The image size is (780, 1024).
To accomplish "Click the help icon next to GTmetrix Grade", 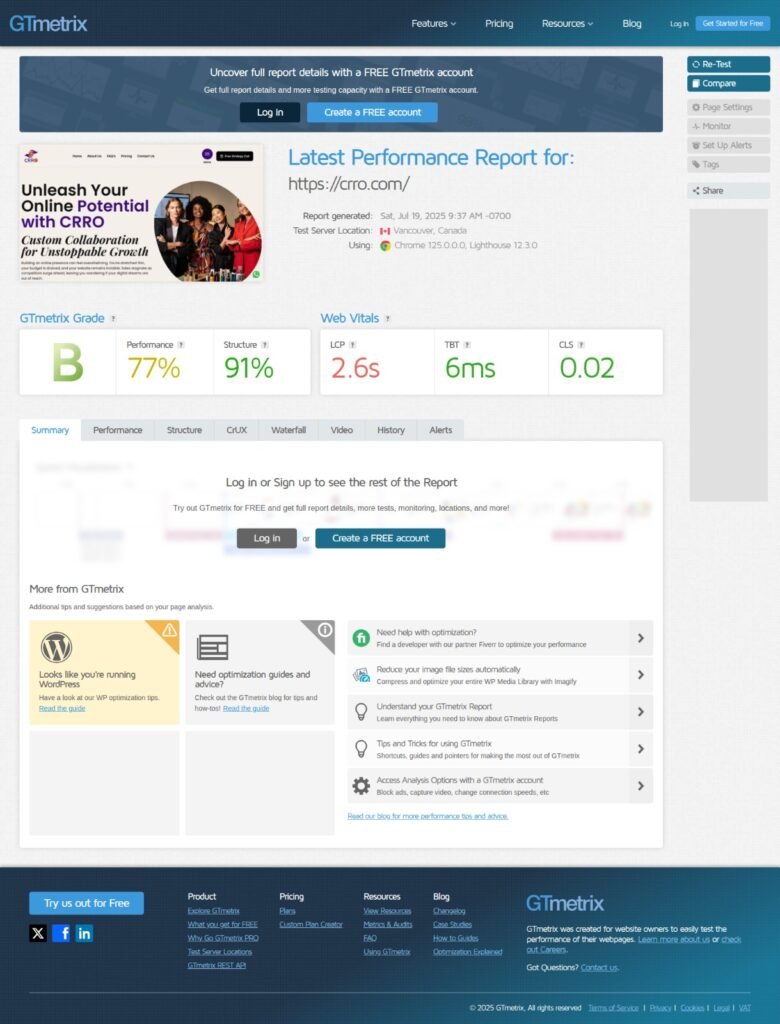I will click(113, 319).
